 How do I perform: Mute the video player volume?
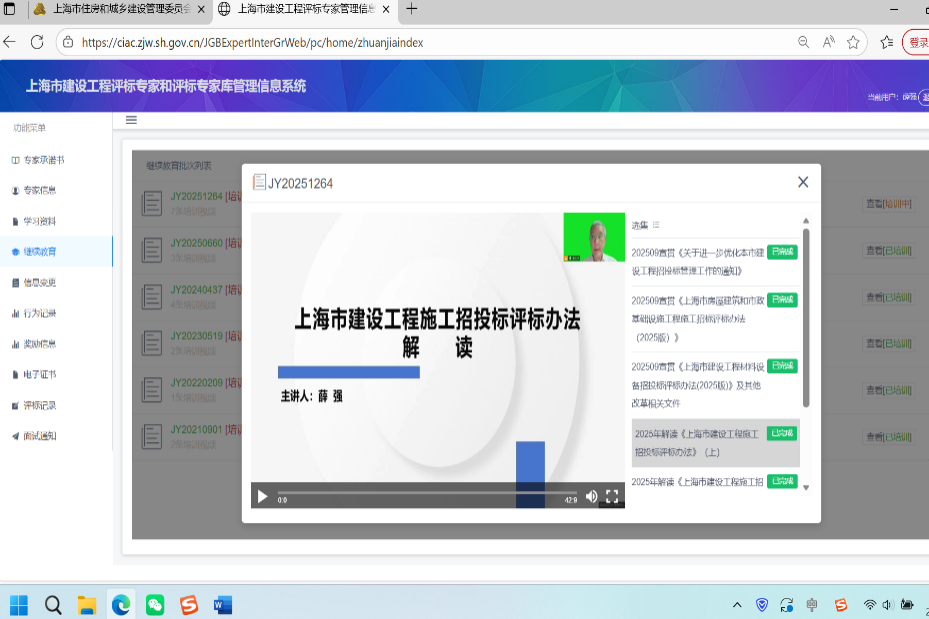591,497
